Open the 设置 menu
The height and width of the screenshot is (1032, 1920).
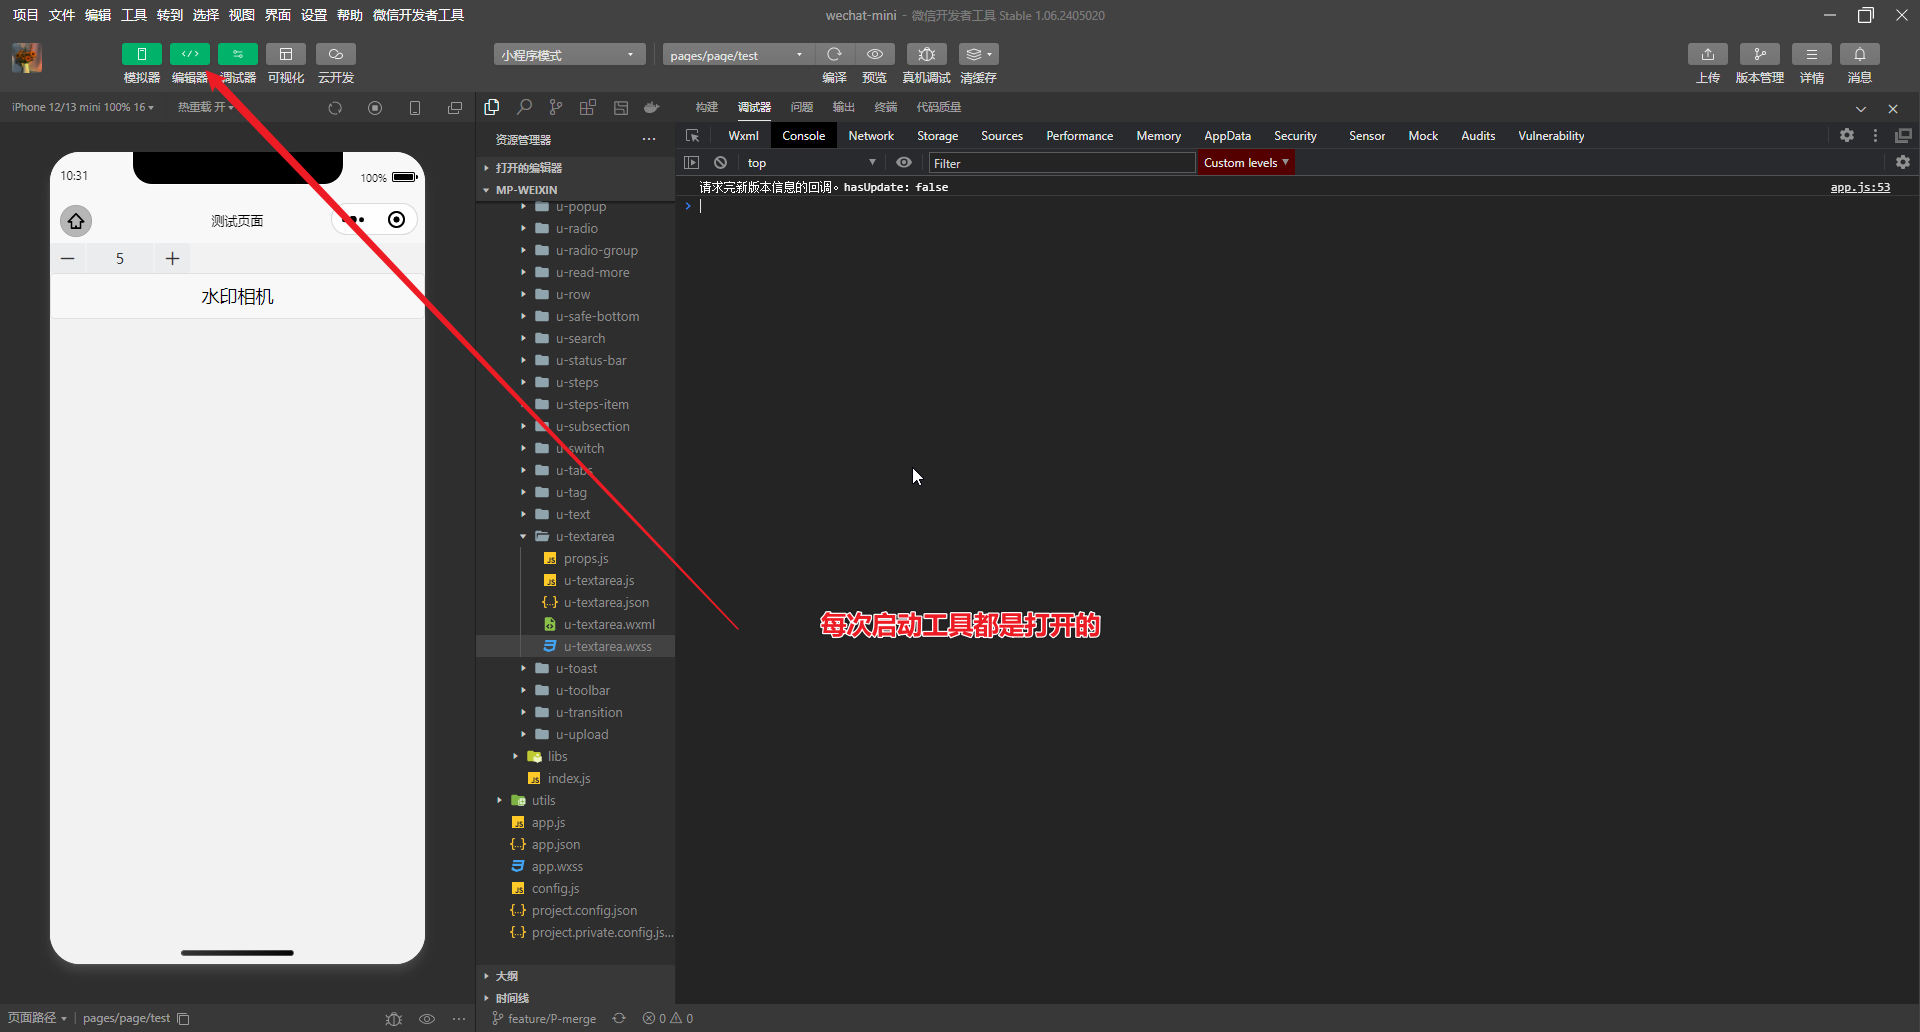314,15
